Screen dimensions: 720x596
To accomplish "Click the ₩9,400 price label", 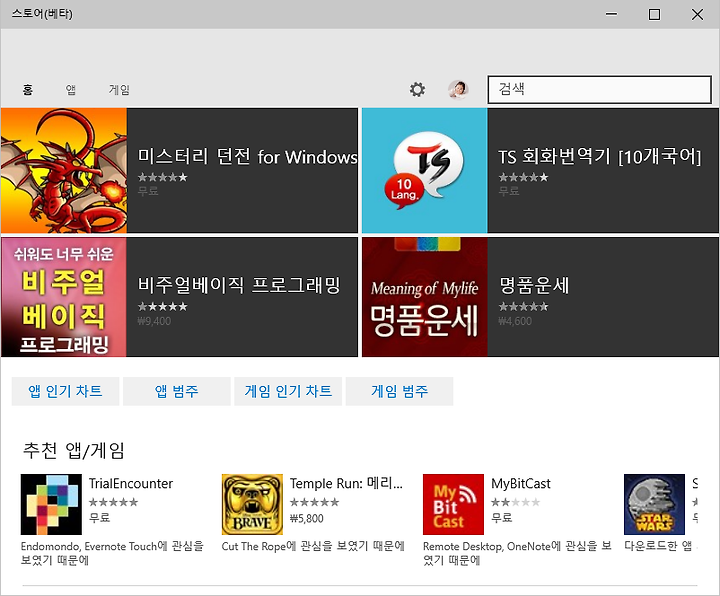I will [154, 321].
